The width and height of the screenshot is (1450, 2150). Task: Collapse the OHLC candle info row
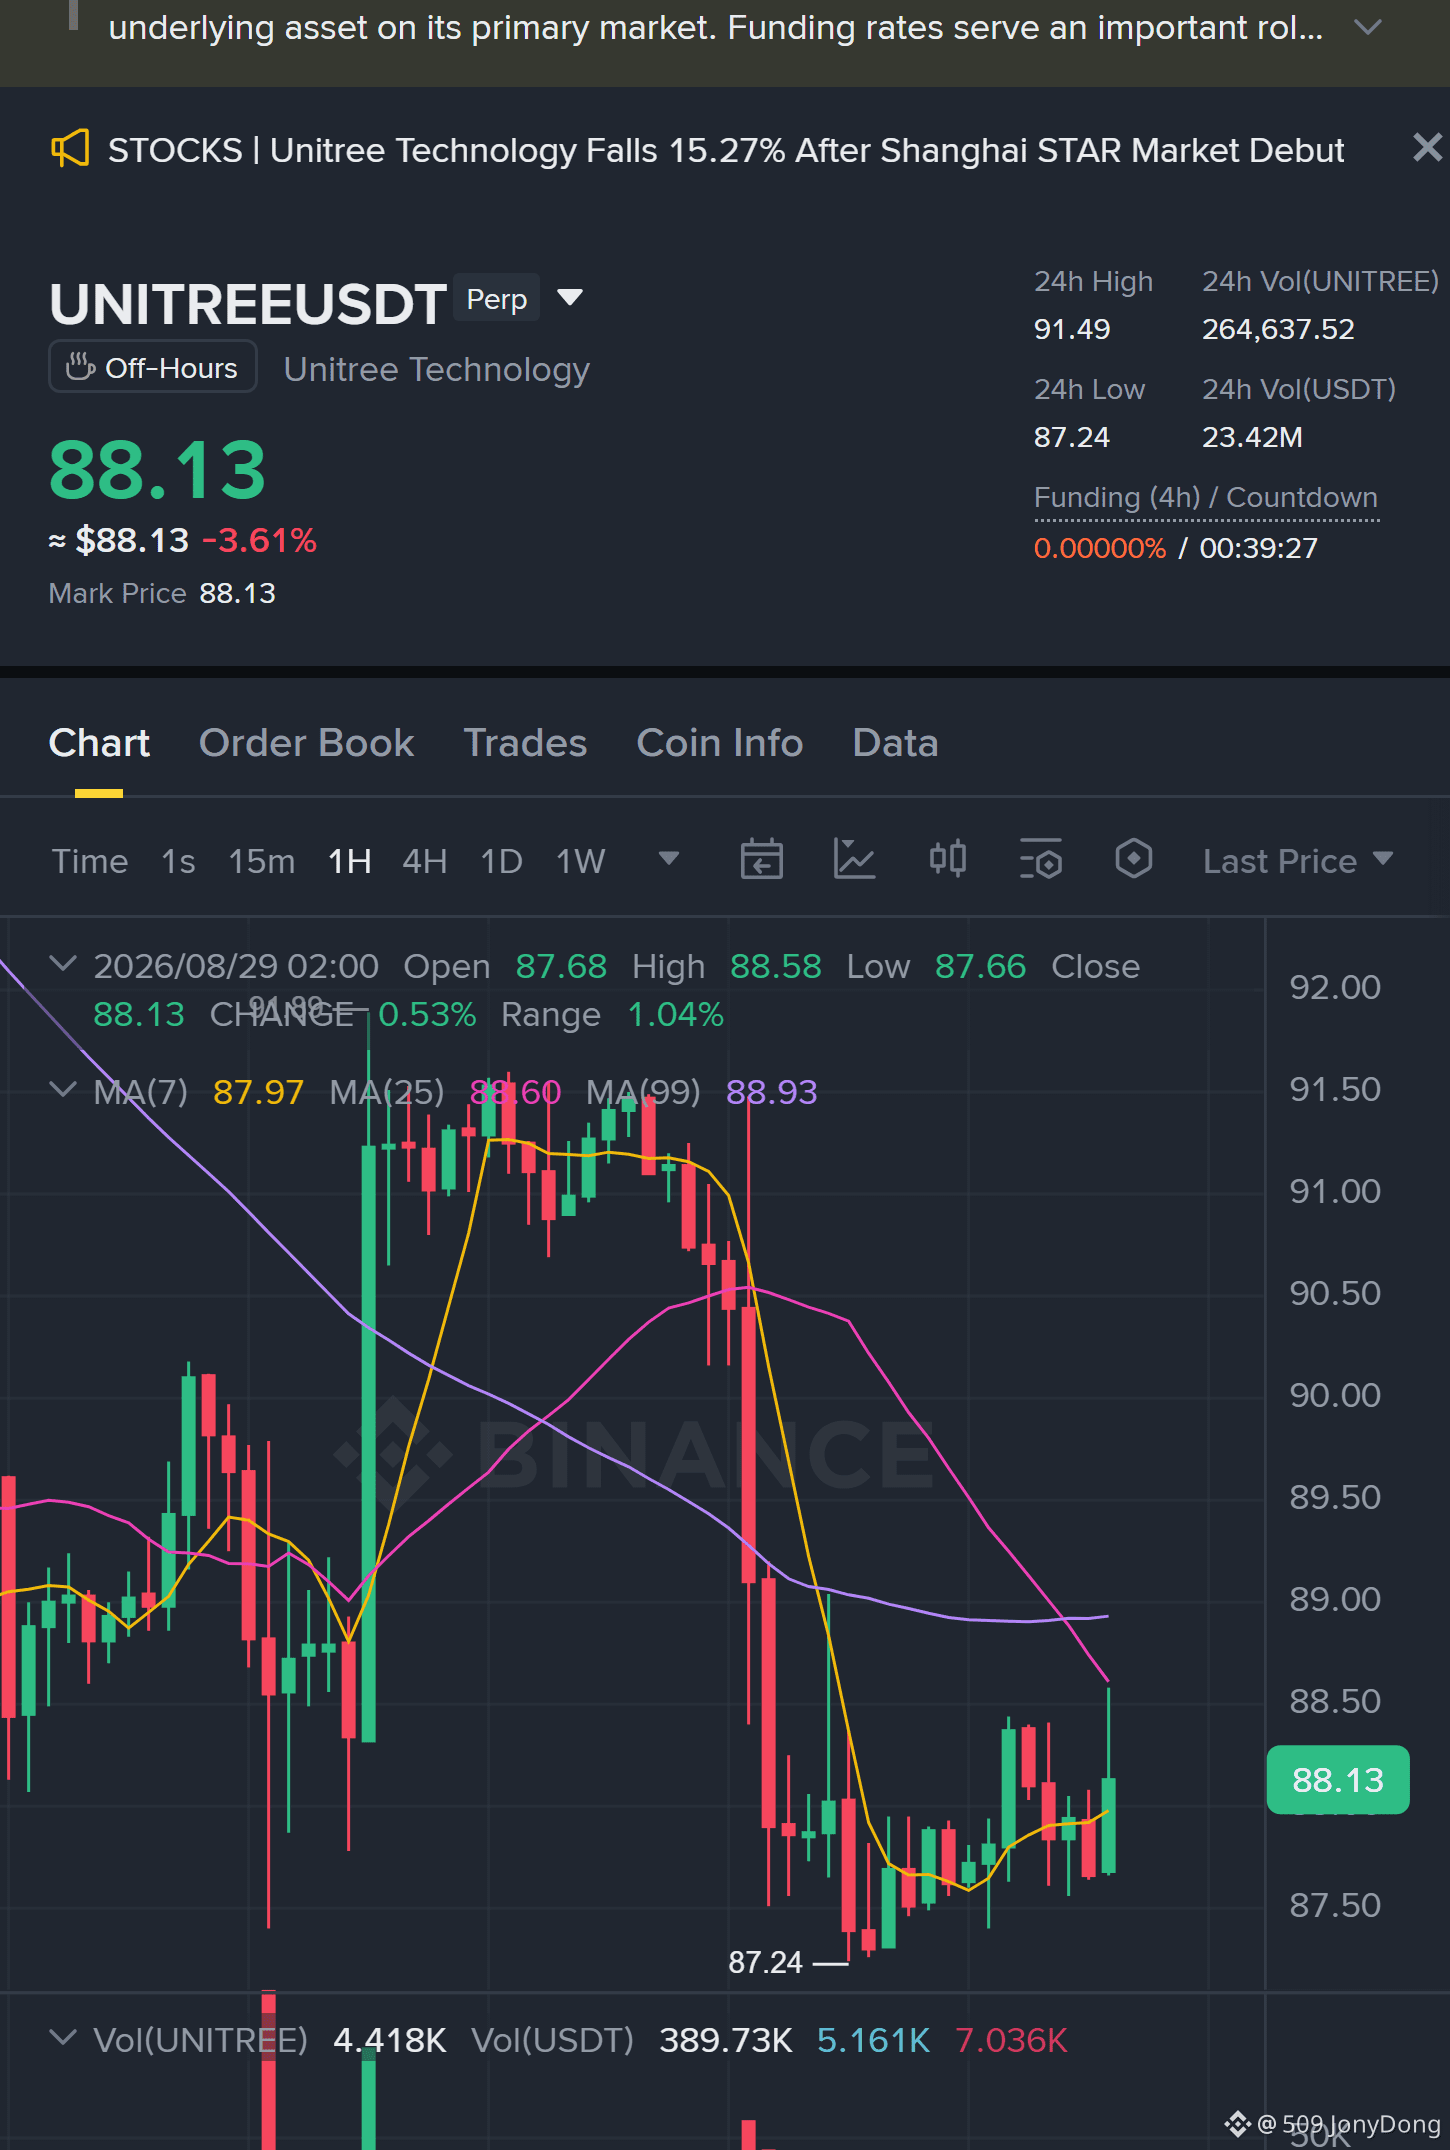(63, 964)
